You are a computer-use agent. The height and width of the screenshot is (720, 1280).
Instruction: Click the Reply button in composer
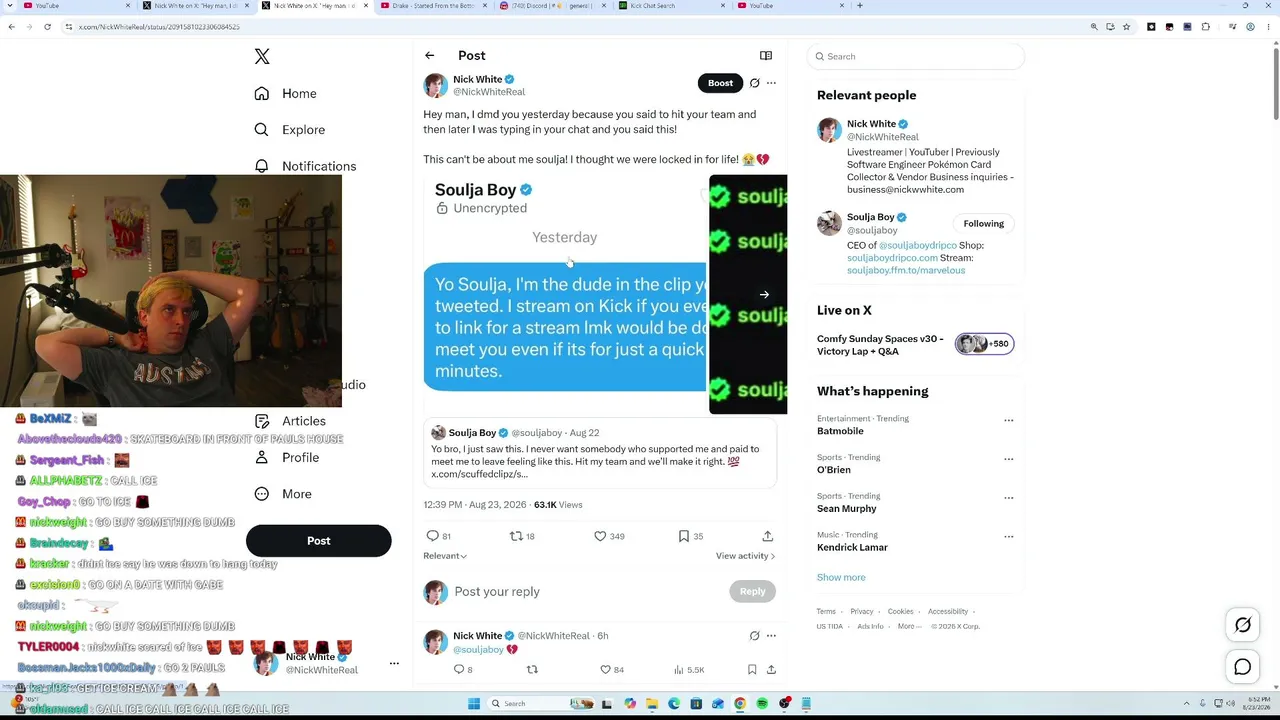752,592
